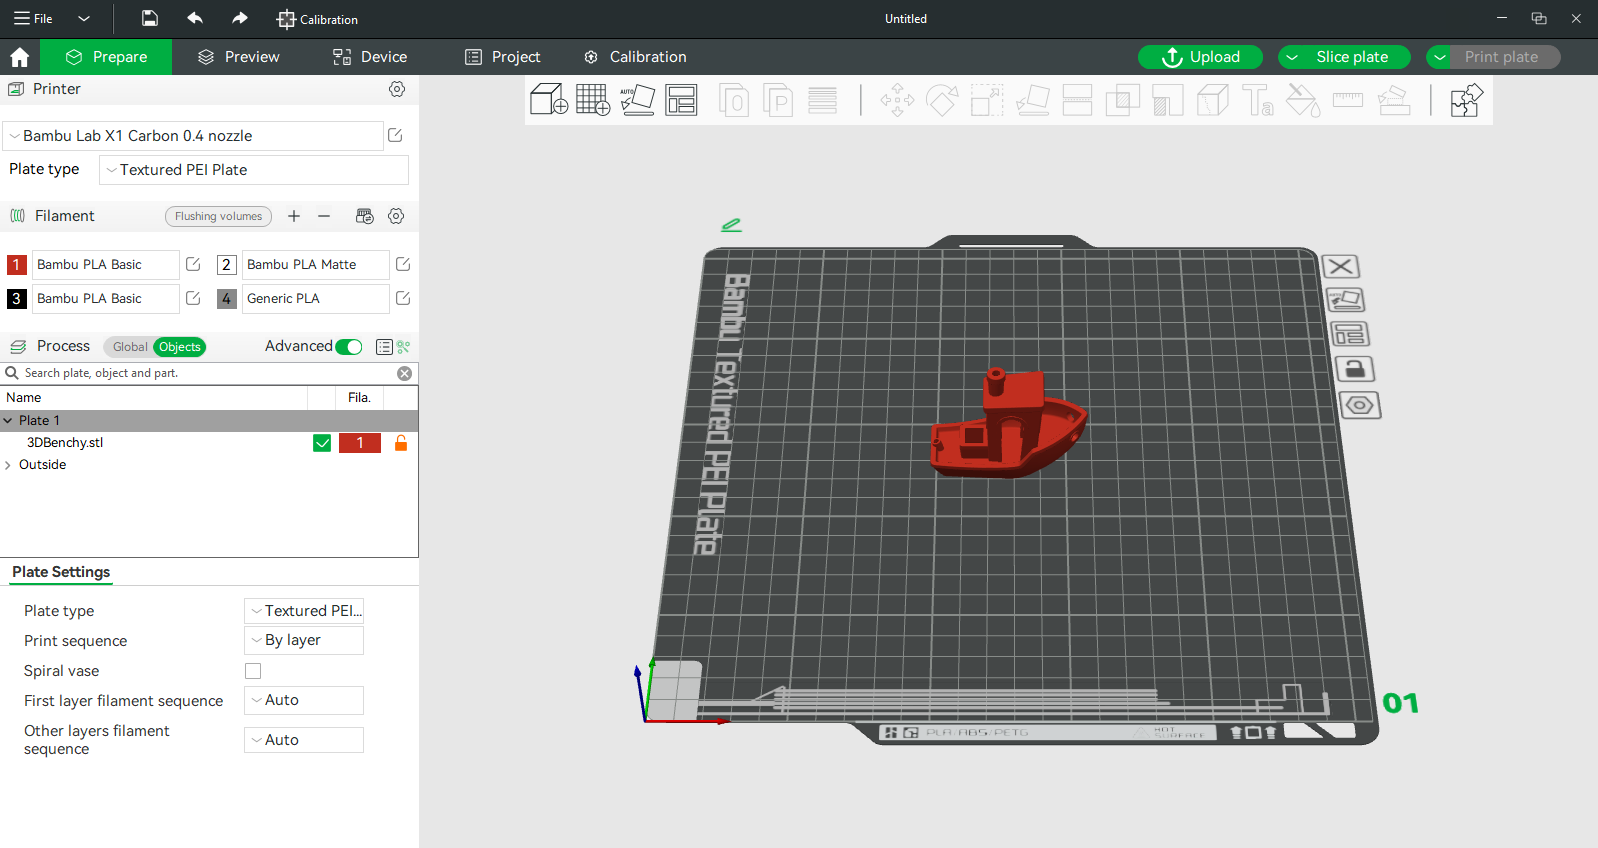
Task: Edit filament 2 Bambu PLA Matte preset
Action: (x=403, y=264)
